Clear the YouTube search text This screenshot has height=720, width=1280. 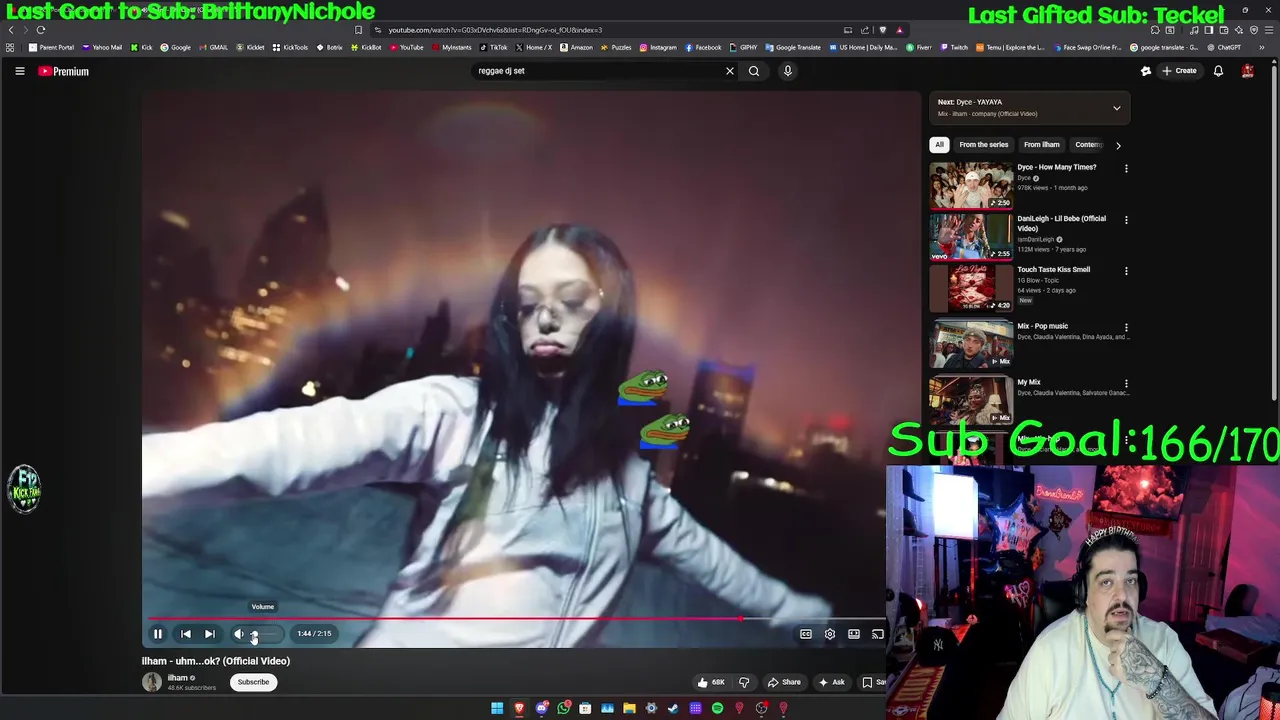tap(729, 71)
